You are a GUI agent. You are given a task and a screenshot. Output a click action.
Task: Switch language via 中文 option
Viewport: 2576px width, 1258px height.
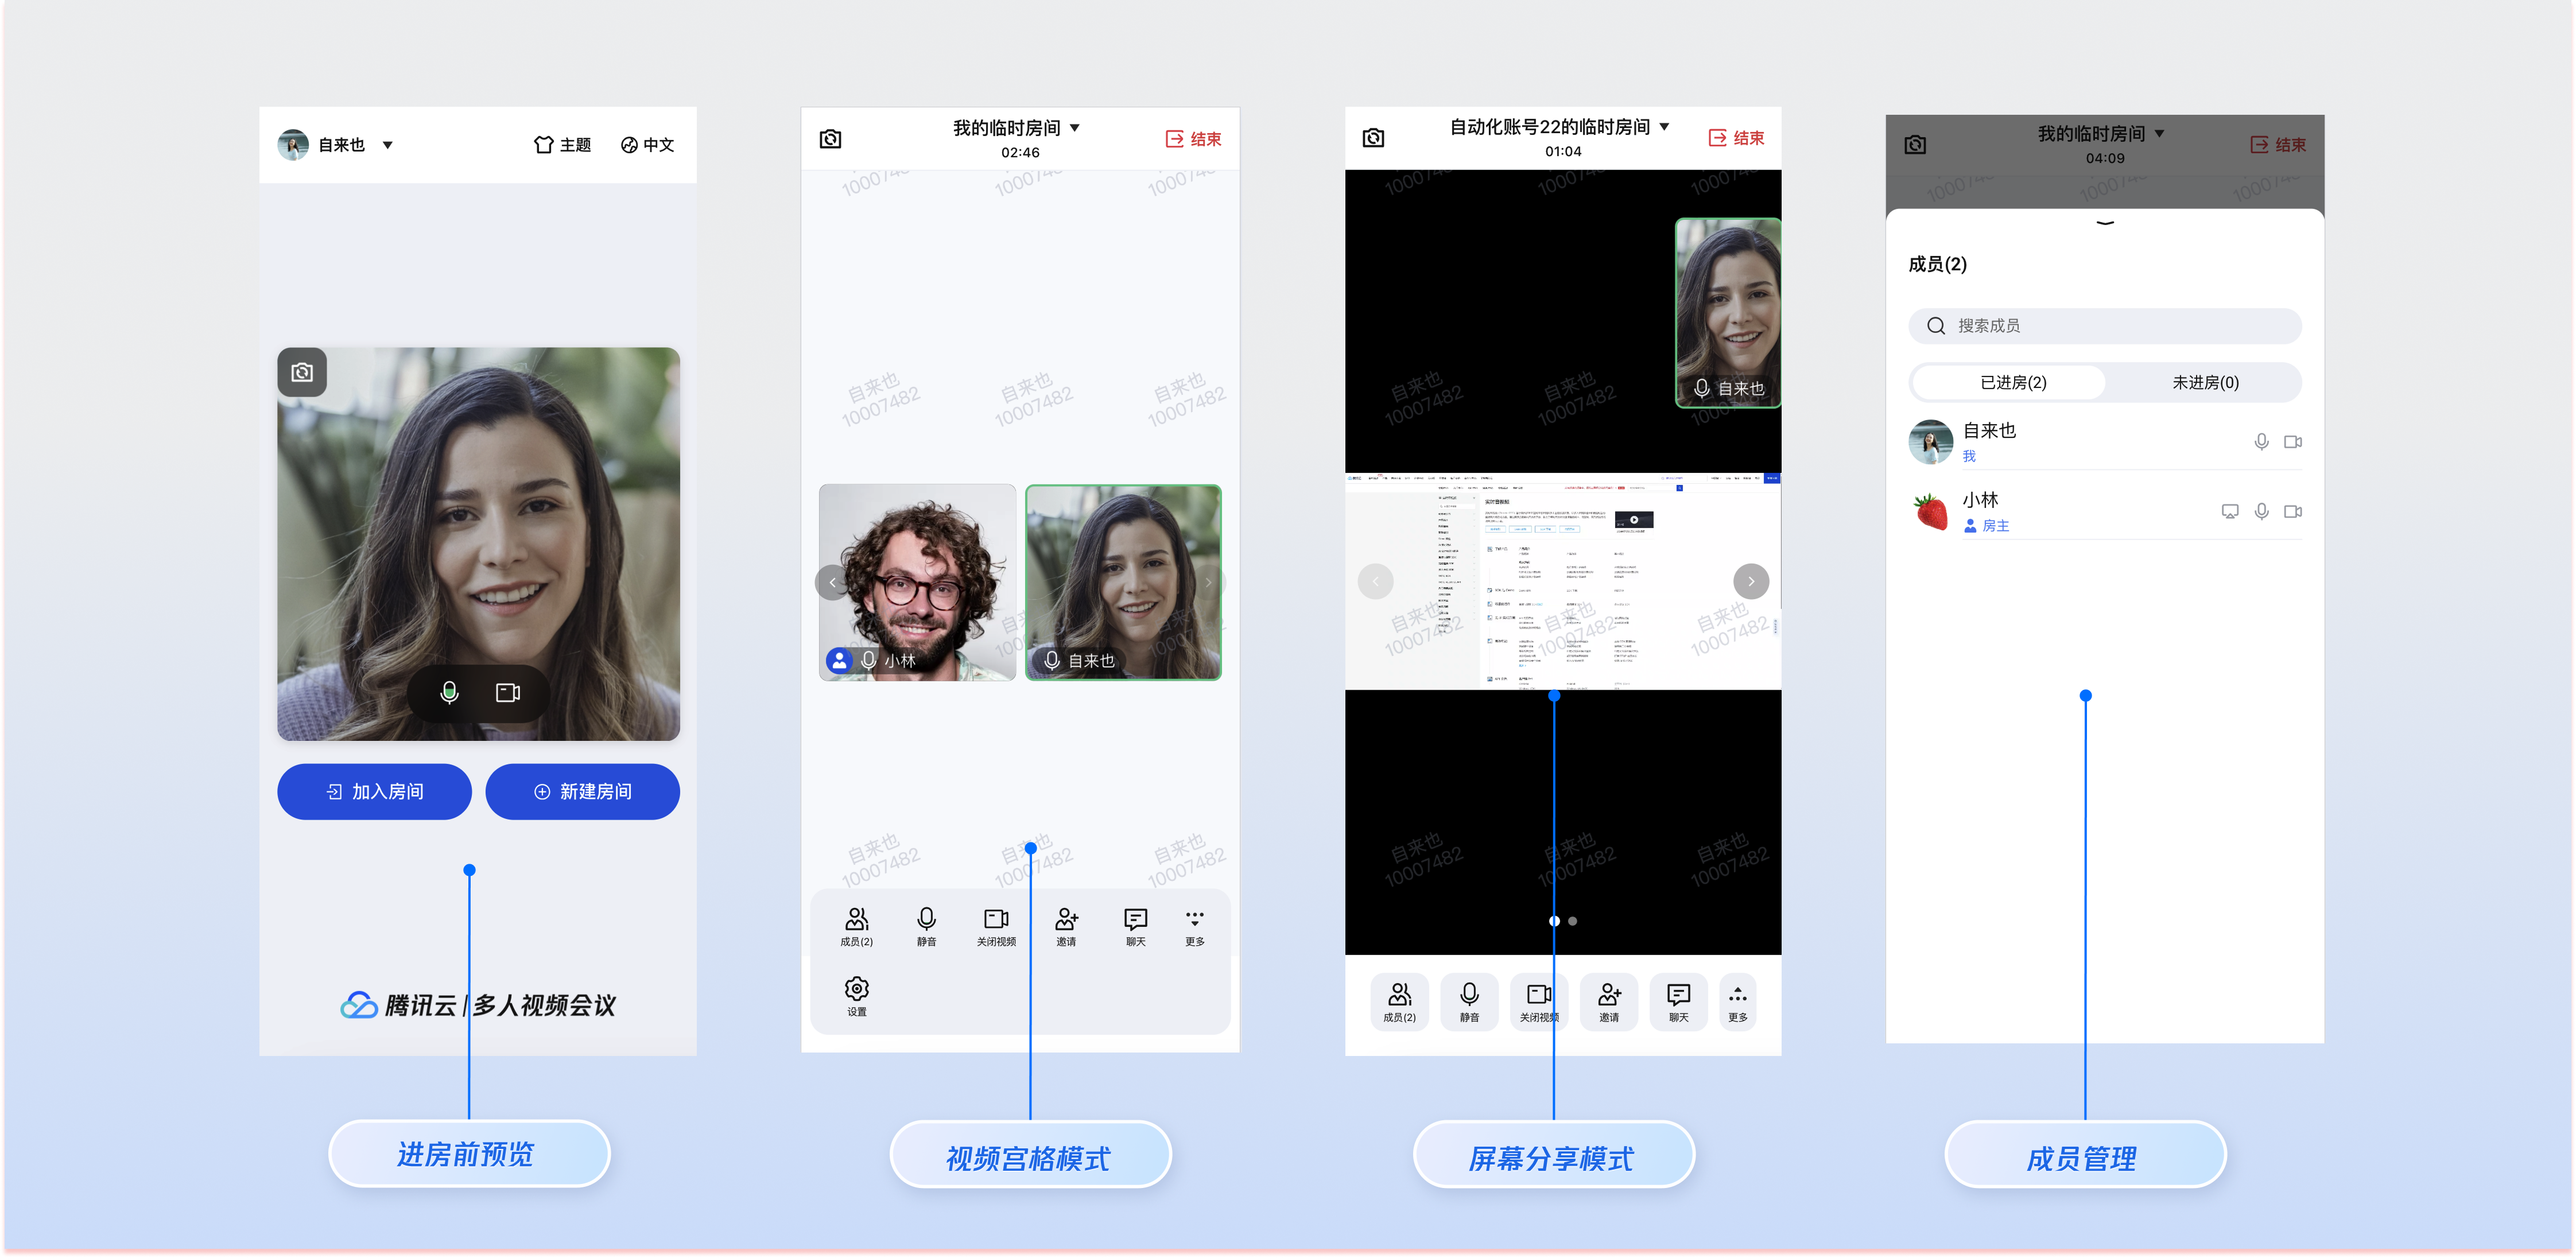pos(647,145)
